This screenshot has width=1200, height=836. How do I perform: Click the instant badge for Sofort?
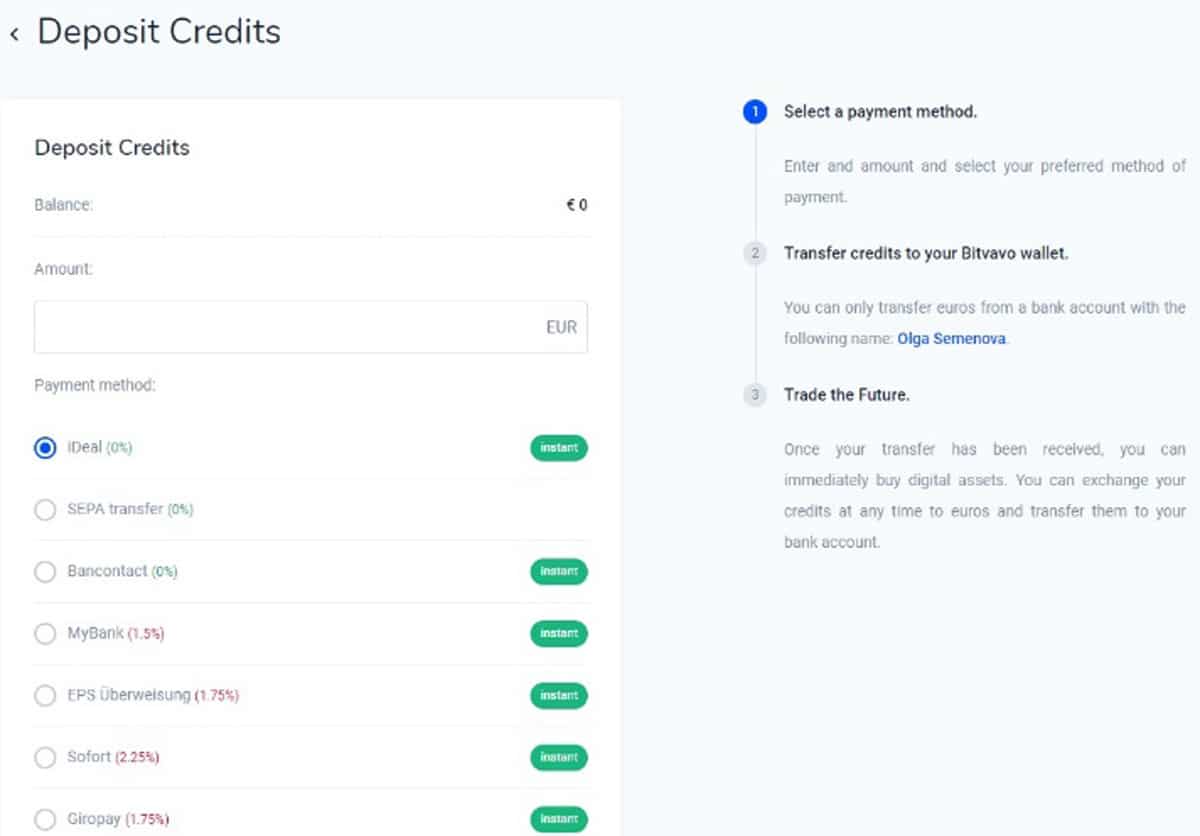tap(559, 758)
